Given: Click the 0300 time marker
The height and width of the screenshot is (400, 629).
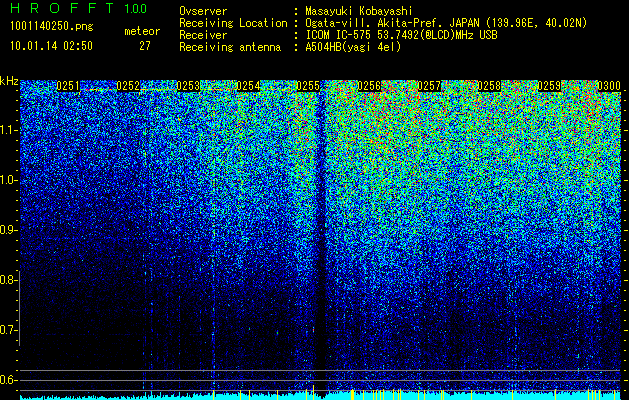Looking at the screenshot, I should (609, 86).
